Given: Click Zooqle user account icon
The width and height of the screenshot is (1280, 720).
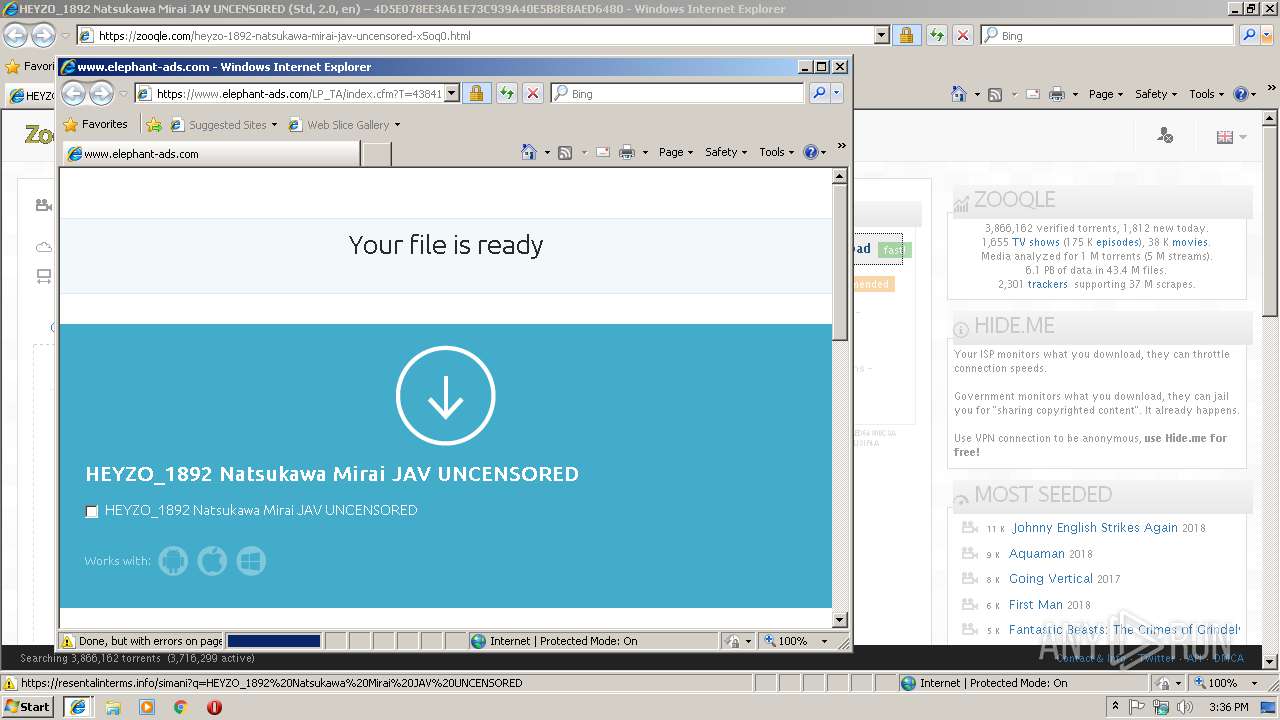Looking at the screenshot, I should 1164,135.
